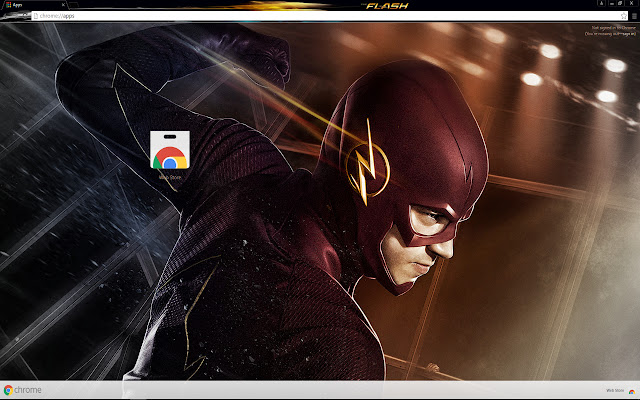The width and height of the screenshot is (640, 400).
Task: Click the Apps tab
Action: point(34,5)
